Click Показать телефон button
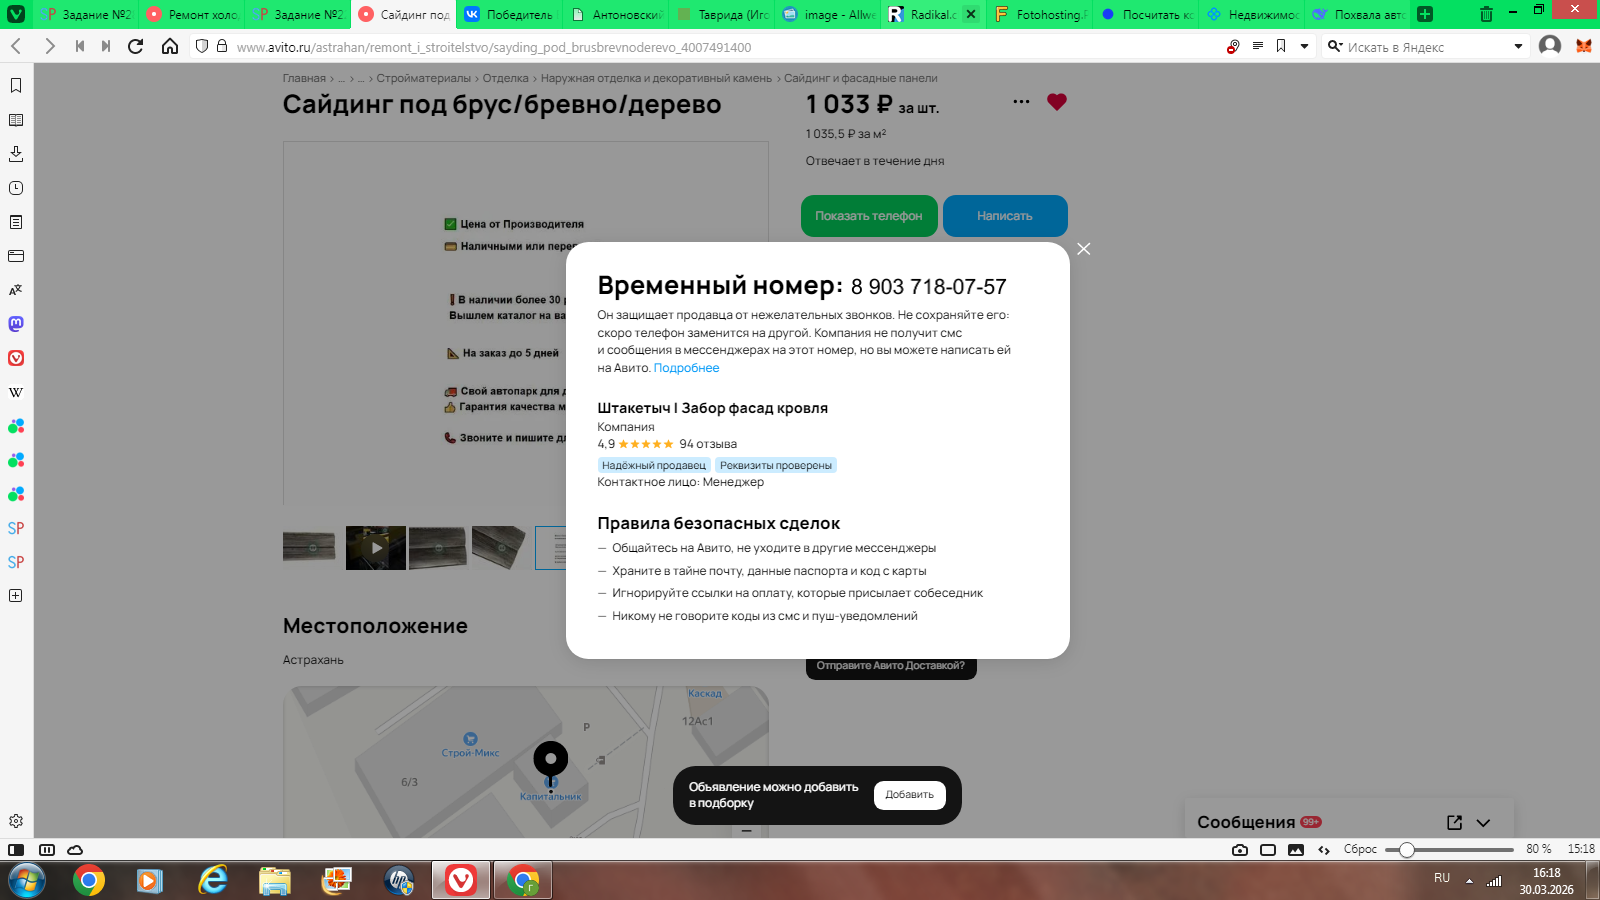Viewport: 1600px width, 900px height. [x=869, y=216]
